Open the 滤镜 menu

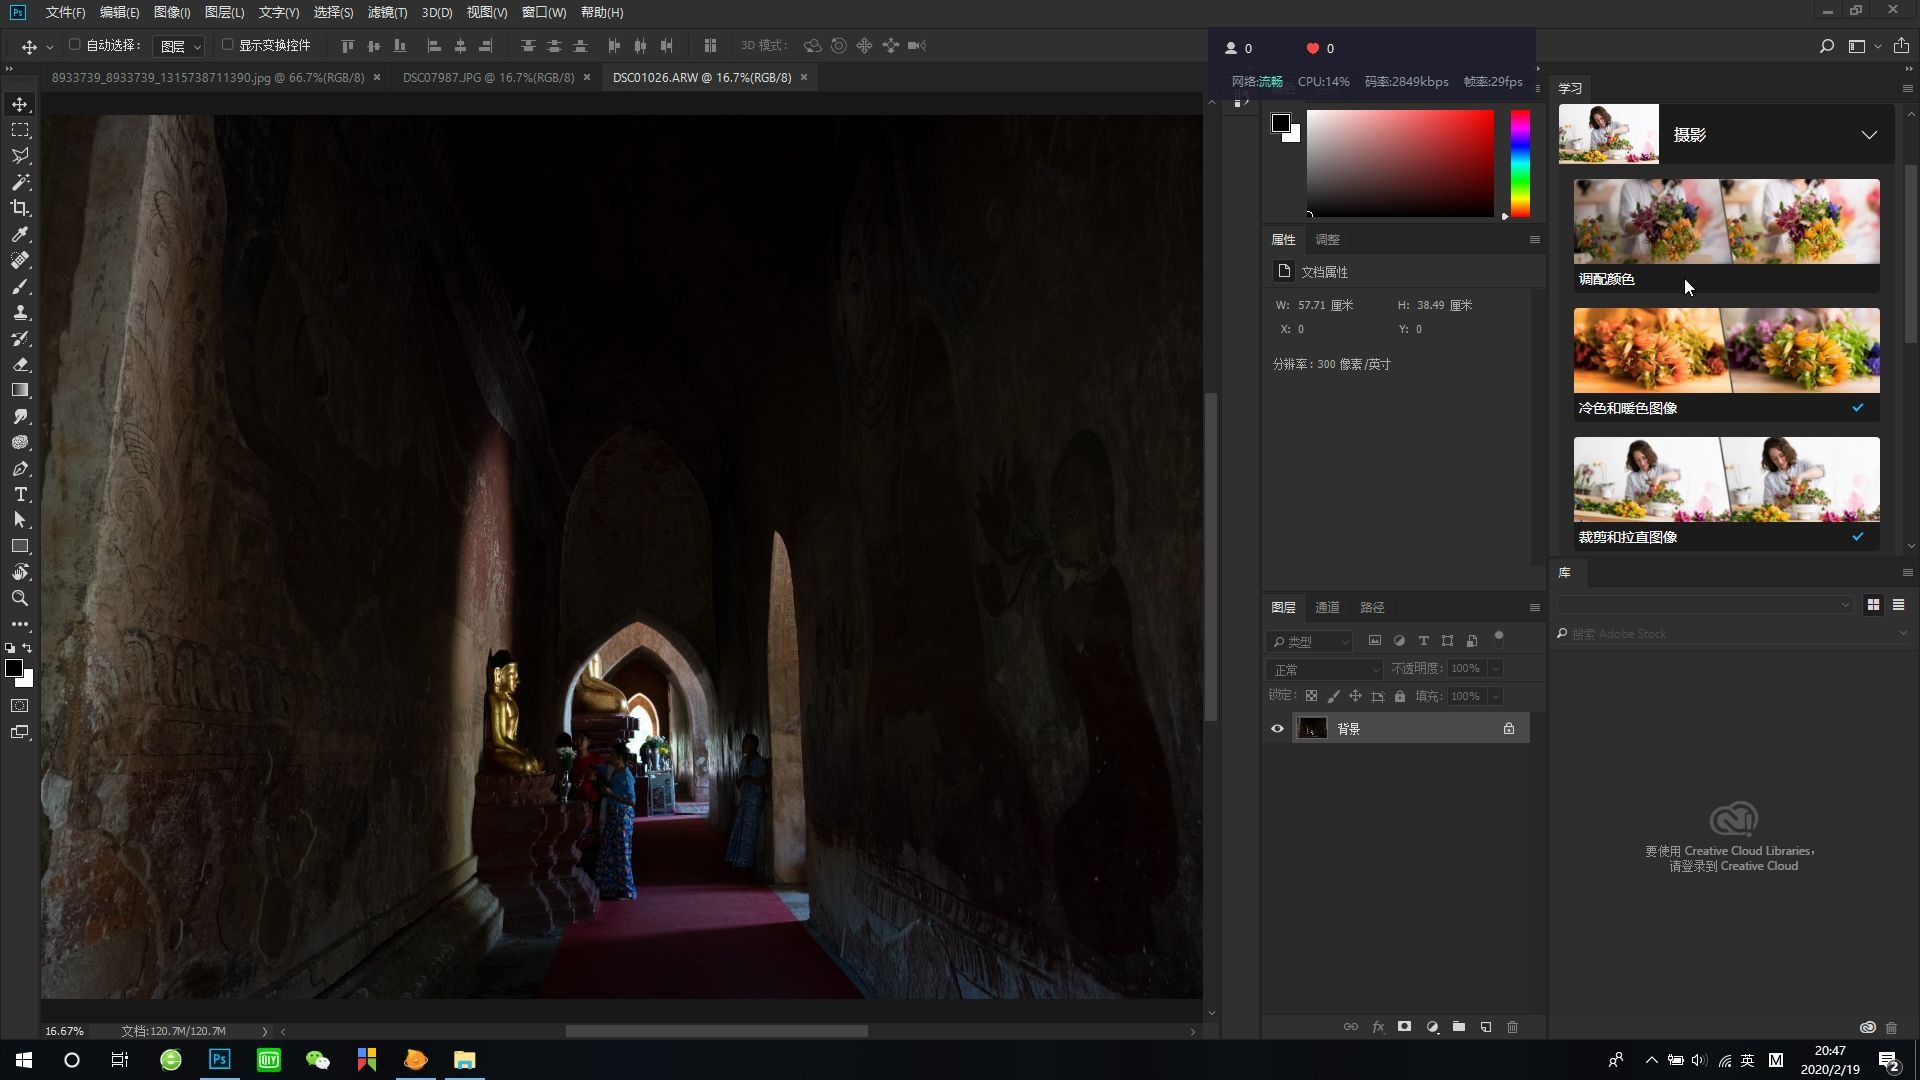click(388, 12)
